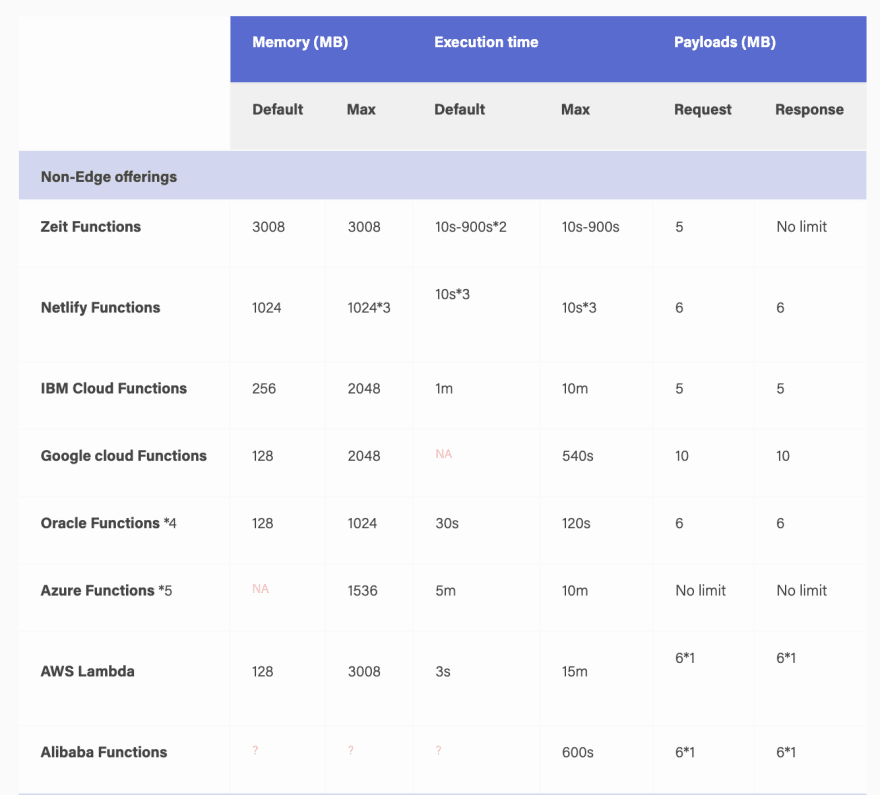Click Azure Functions response 'No limit'
The height and width of the screenshot is (795, 880).
pos(801,590)
